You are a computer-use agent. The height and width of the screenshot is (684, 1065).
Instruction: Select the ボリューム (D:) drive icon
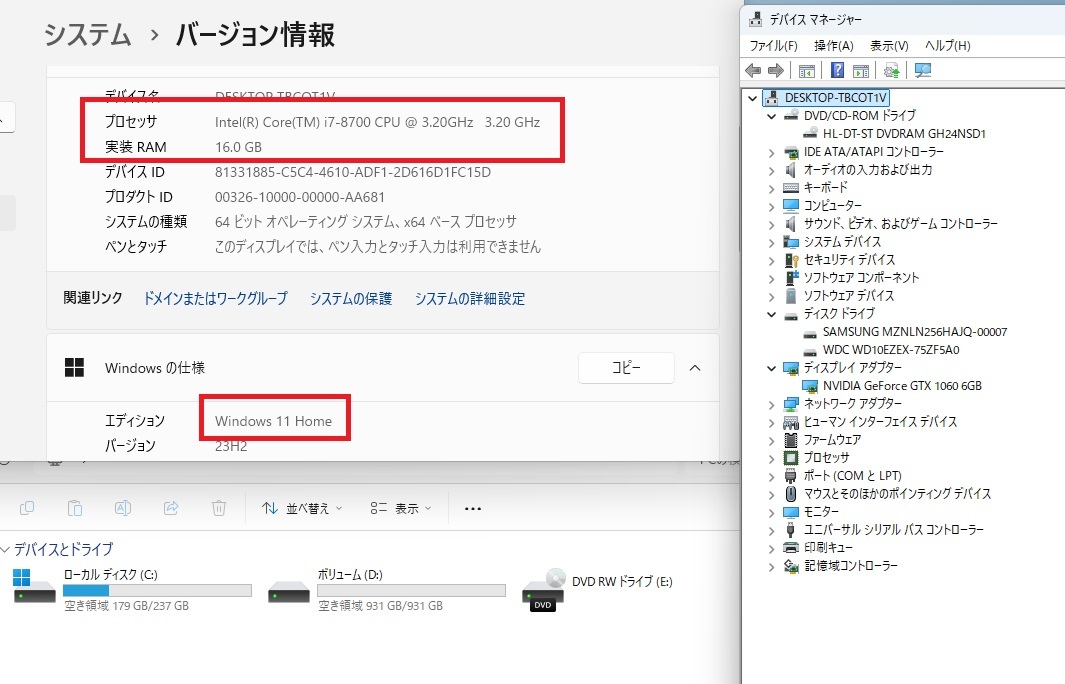tap(289, 591)
